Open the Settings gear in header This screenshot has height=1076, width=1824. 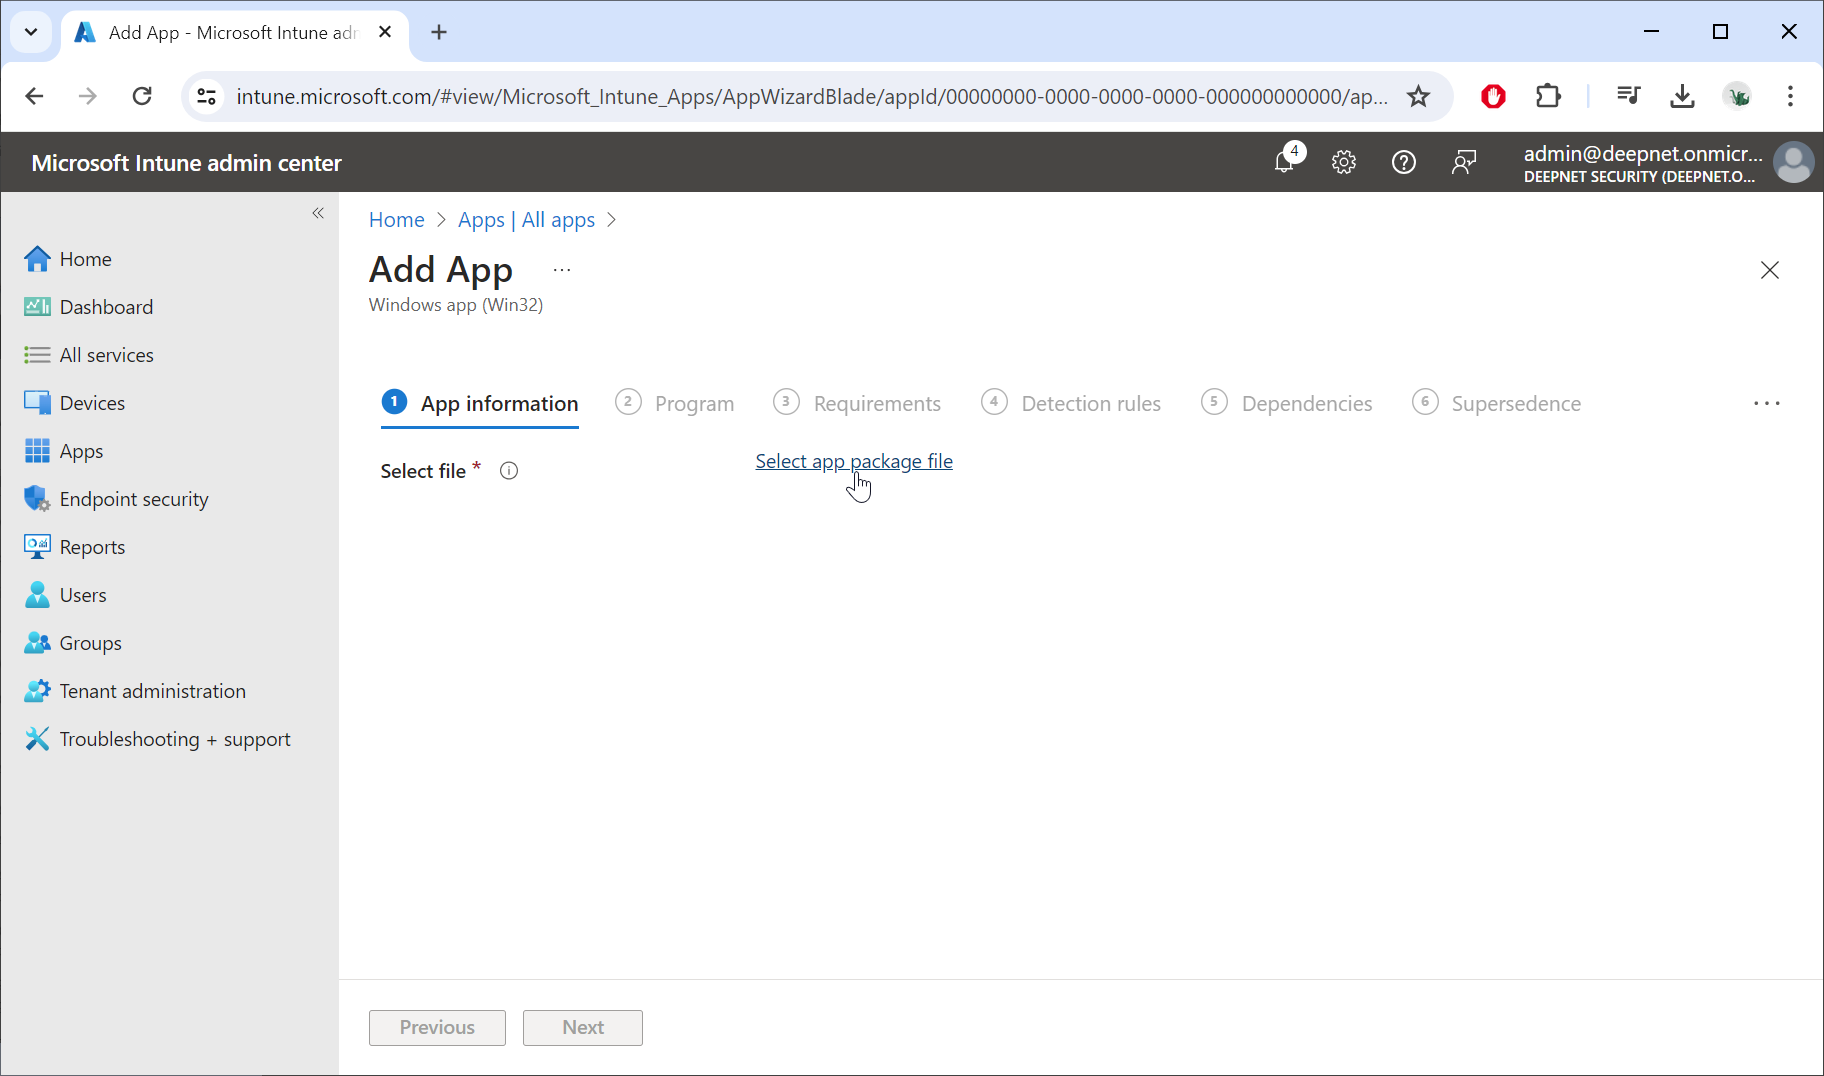point(1344,162)
